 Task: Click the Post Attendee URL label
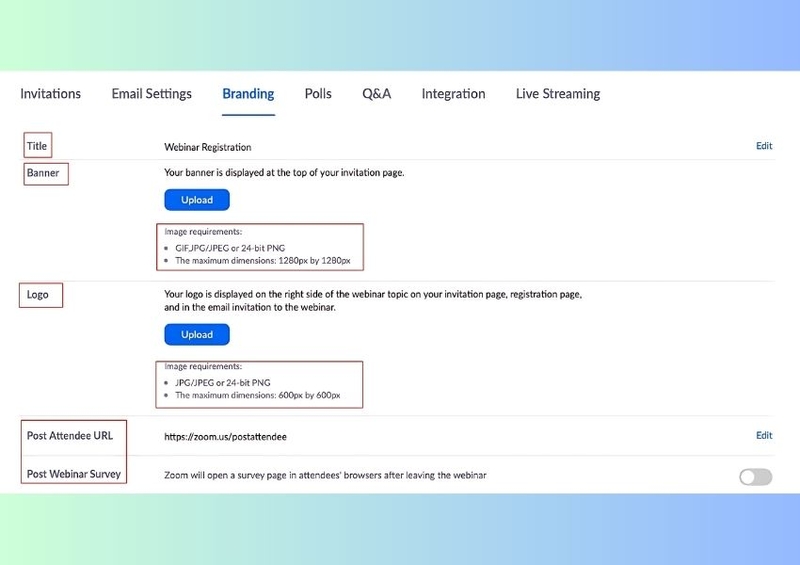[70, 436]
